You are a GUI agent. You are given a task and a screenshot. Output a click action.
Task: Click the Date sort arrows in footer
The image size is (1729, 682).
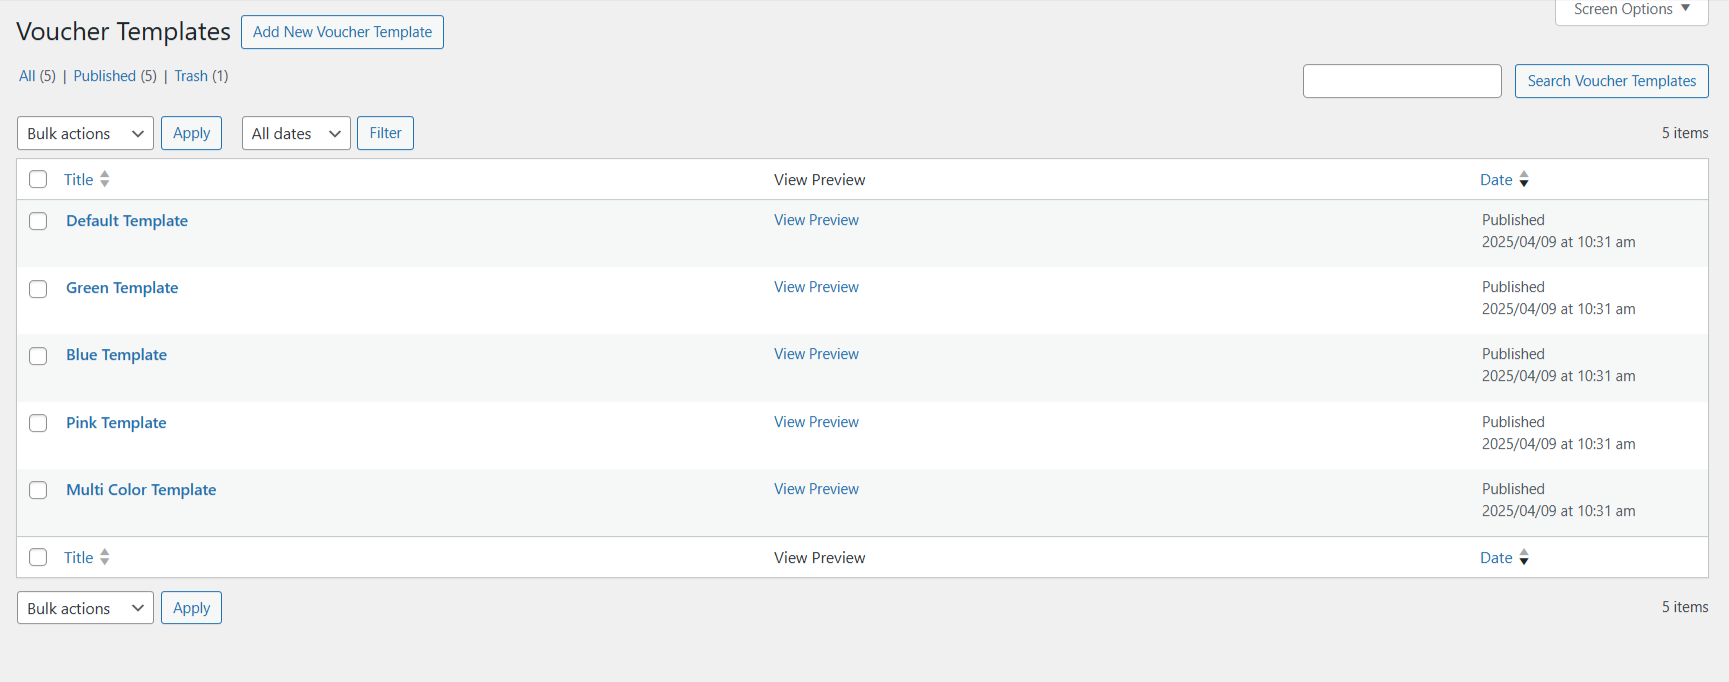coord(1524,558)
